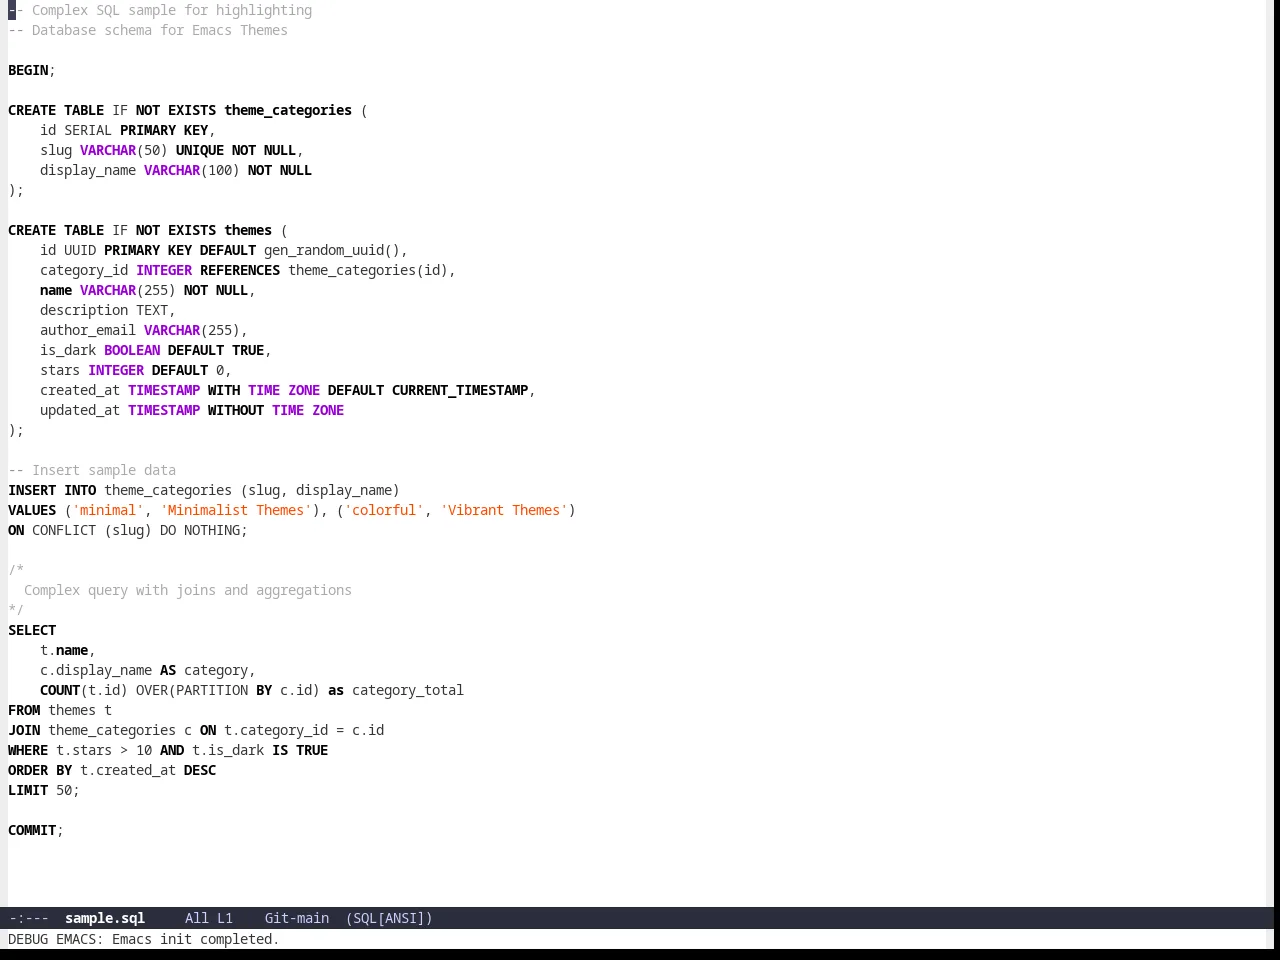This screenshot has height=960, width=1280.
Task: Click the '-- Insert sample data' comment
Action: point(92,470)
